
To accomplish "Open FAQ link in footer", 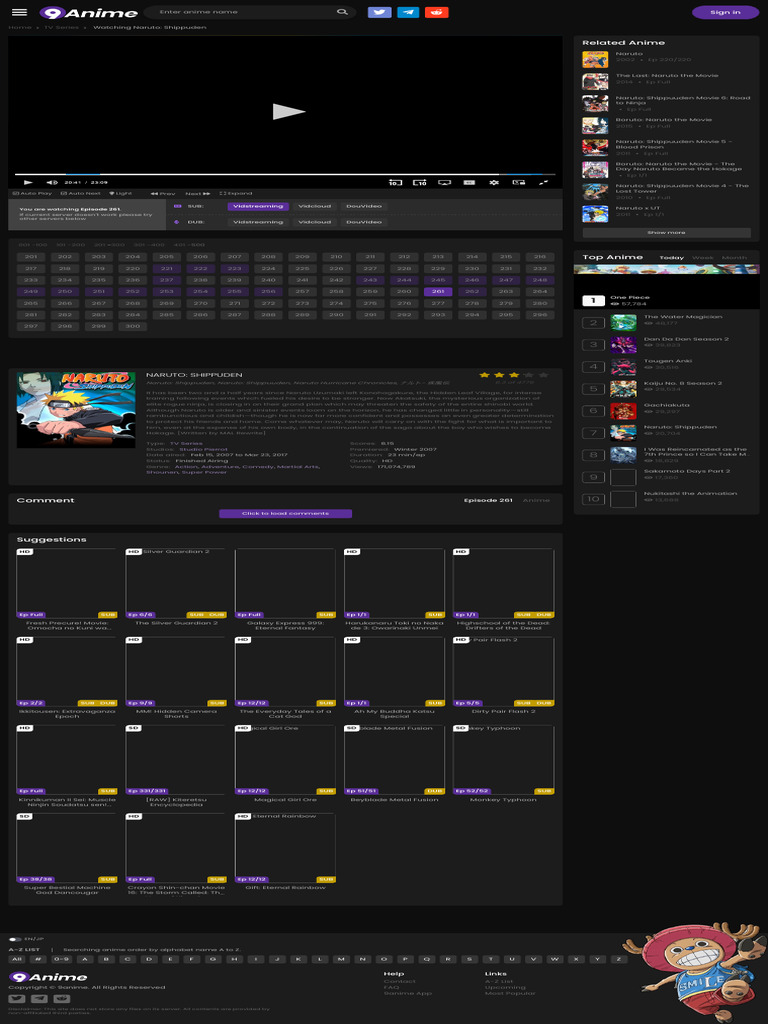I will [391, 987].
